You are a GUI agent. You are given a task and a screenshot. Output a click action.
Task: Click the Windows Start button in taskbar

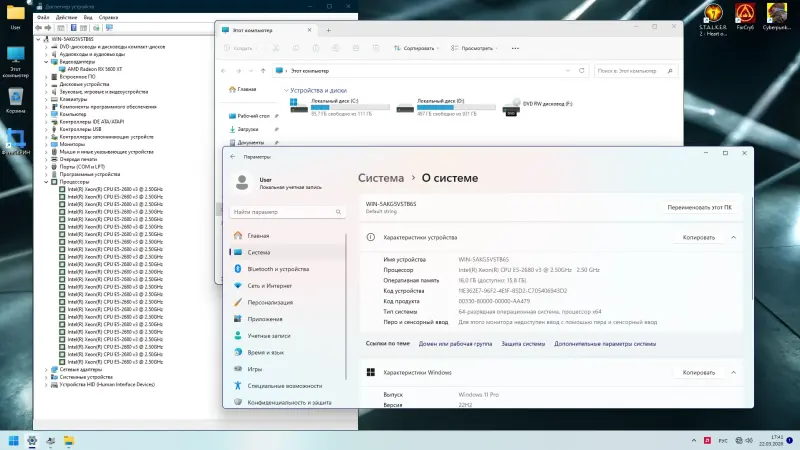(13, 440)
